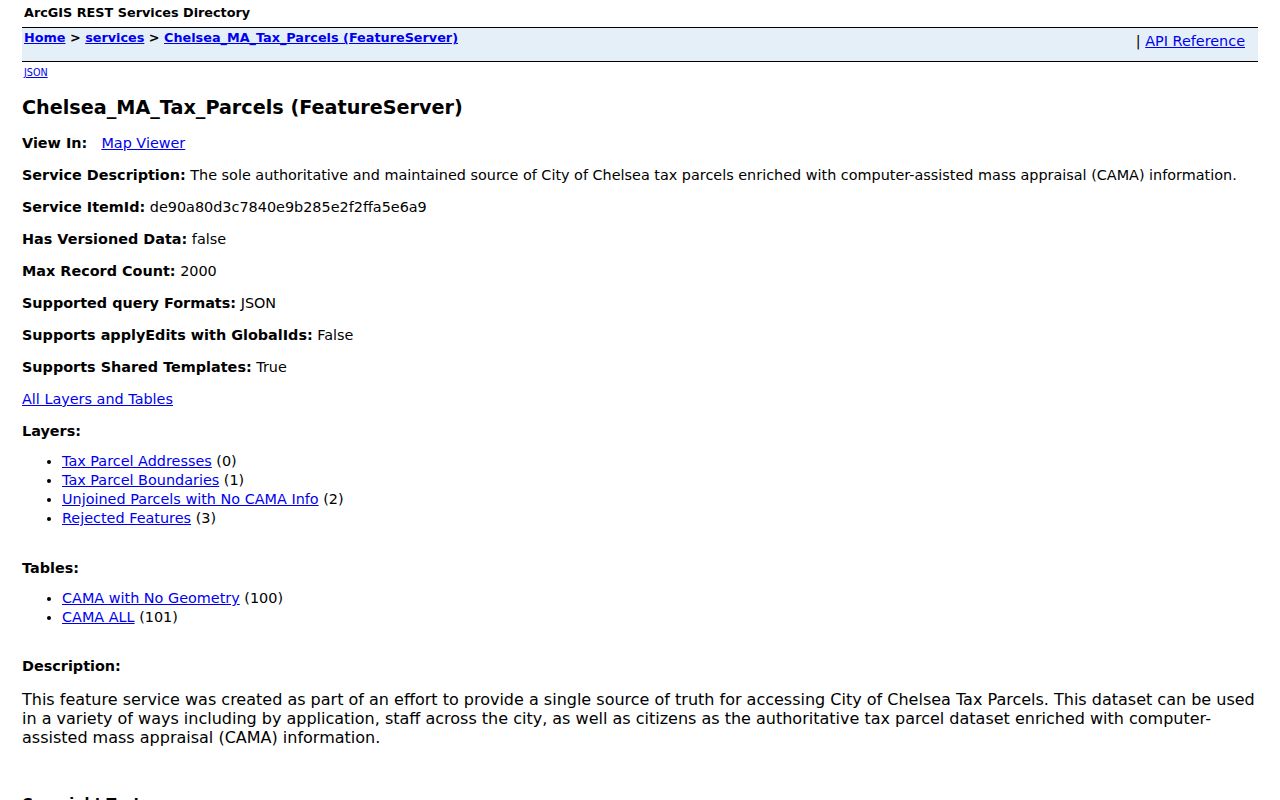This screenshot has height=800, width=1280.
Task: Go to the Home breadcrumb link
Action: [x=44, y=38]
